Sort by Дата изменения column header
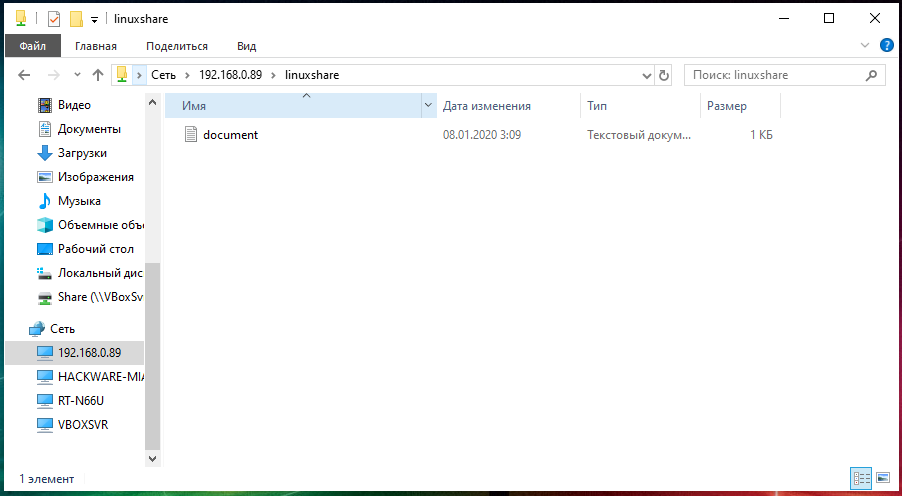The image size is (902, 496). point(487,106)
